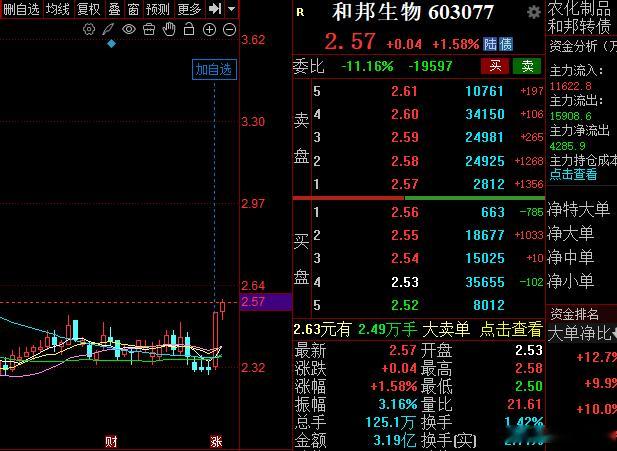This screenshot has width=617, height=451.
Task: Click the 和邦转债 link at top right
Action: pos(579,26)
